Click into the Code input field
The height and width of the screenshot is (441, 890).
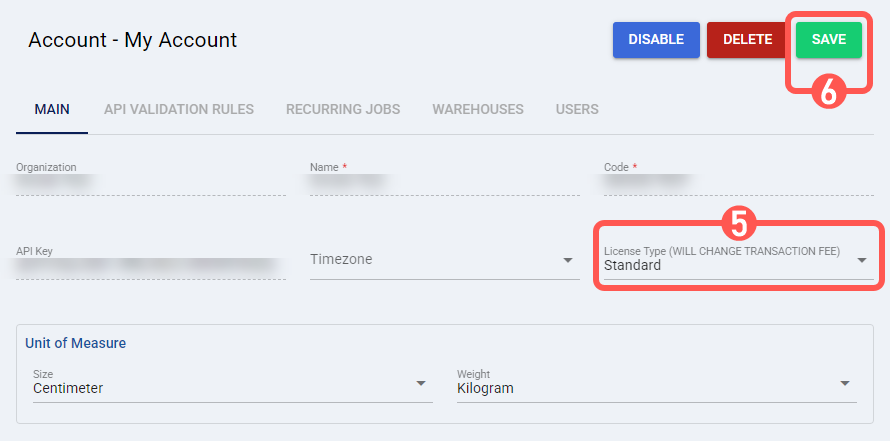point(738,180)
